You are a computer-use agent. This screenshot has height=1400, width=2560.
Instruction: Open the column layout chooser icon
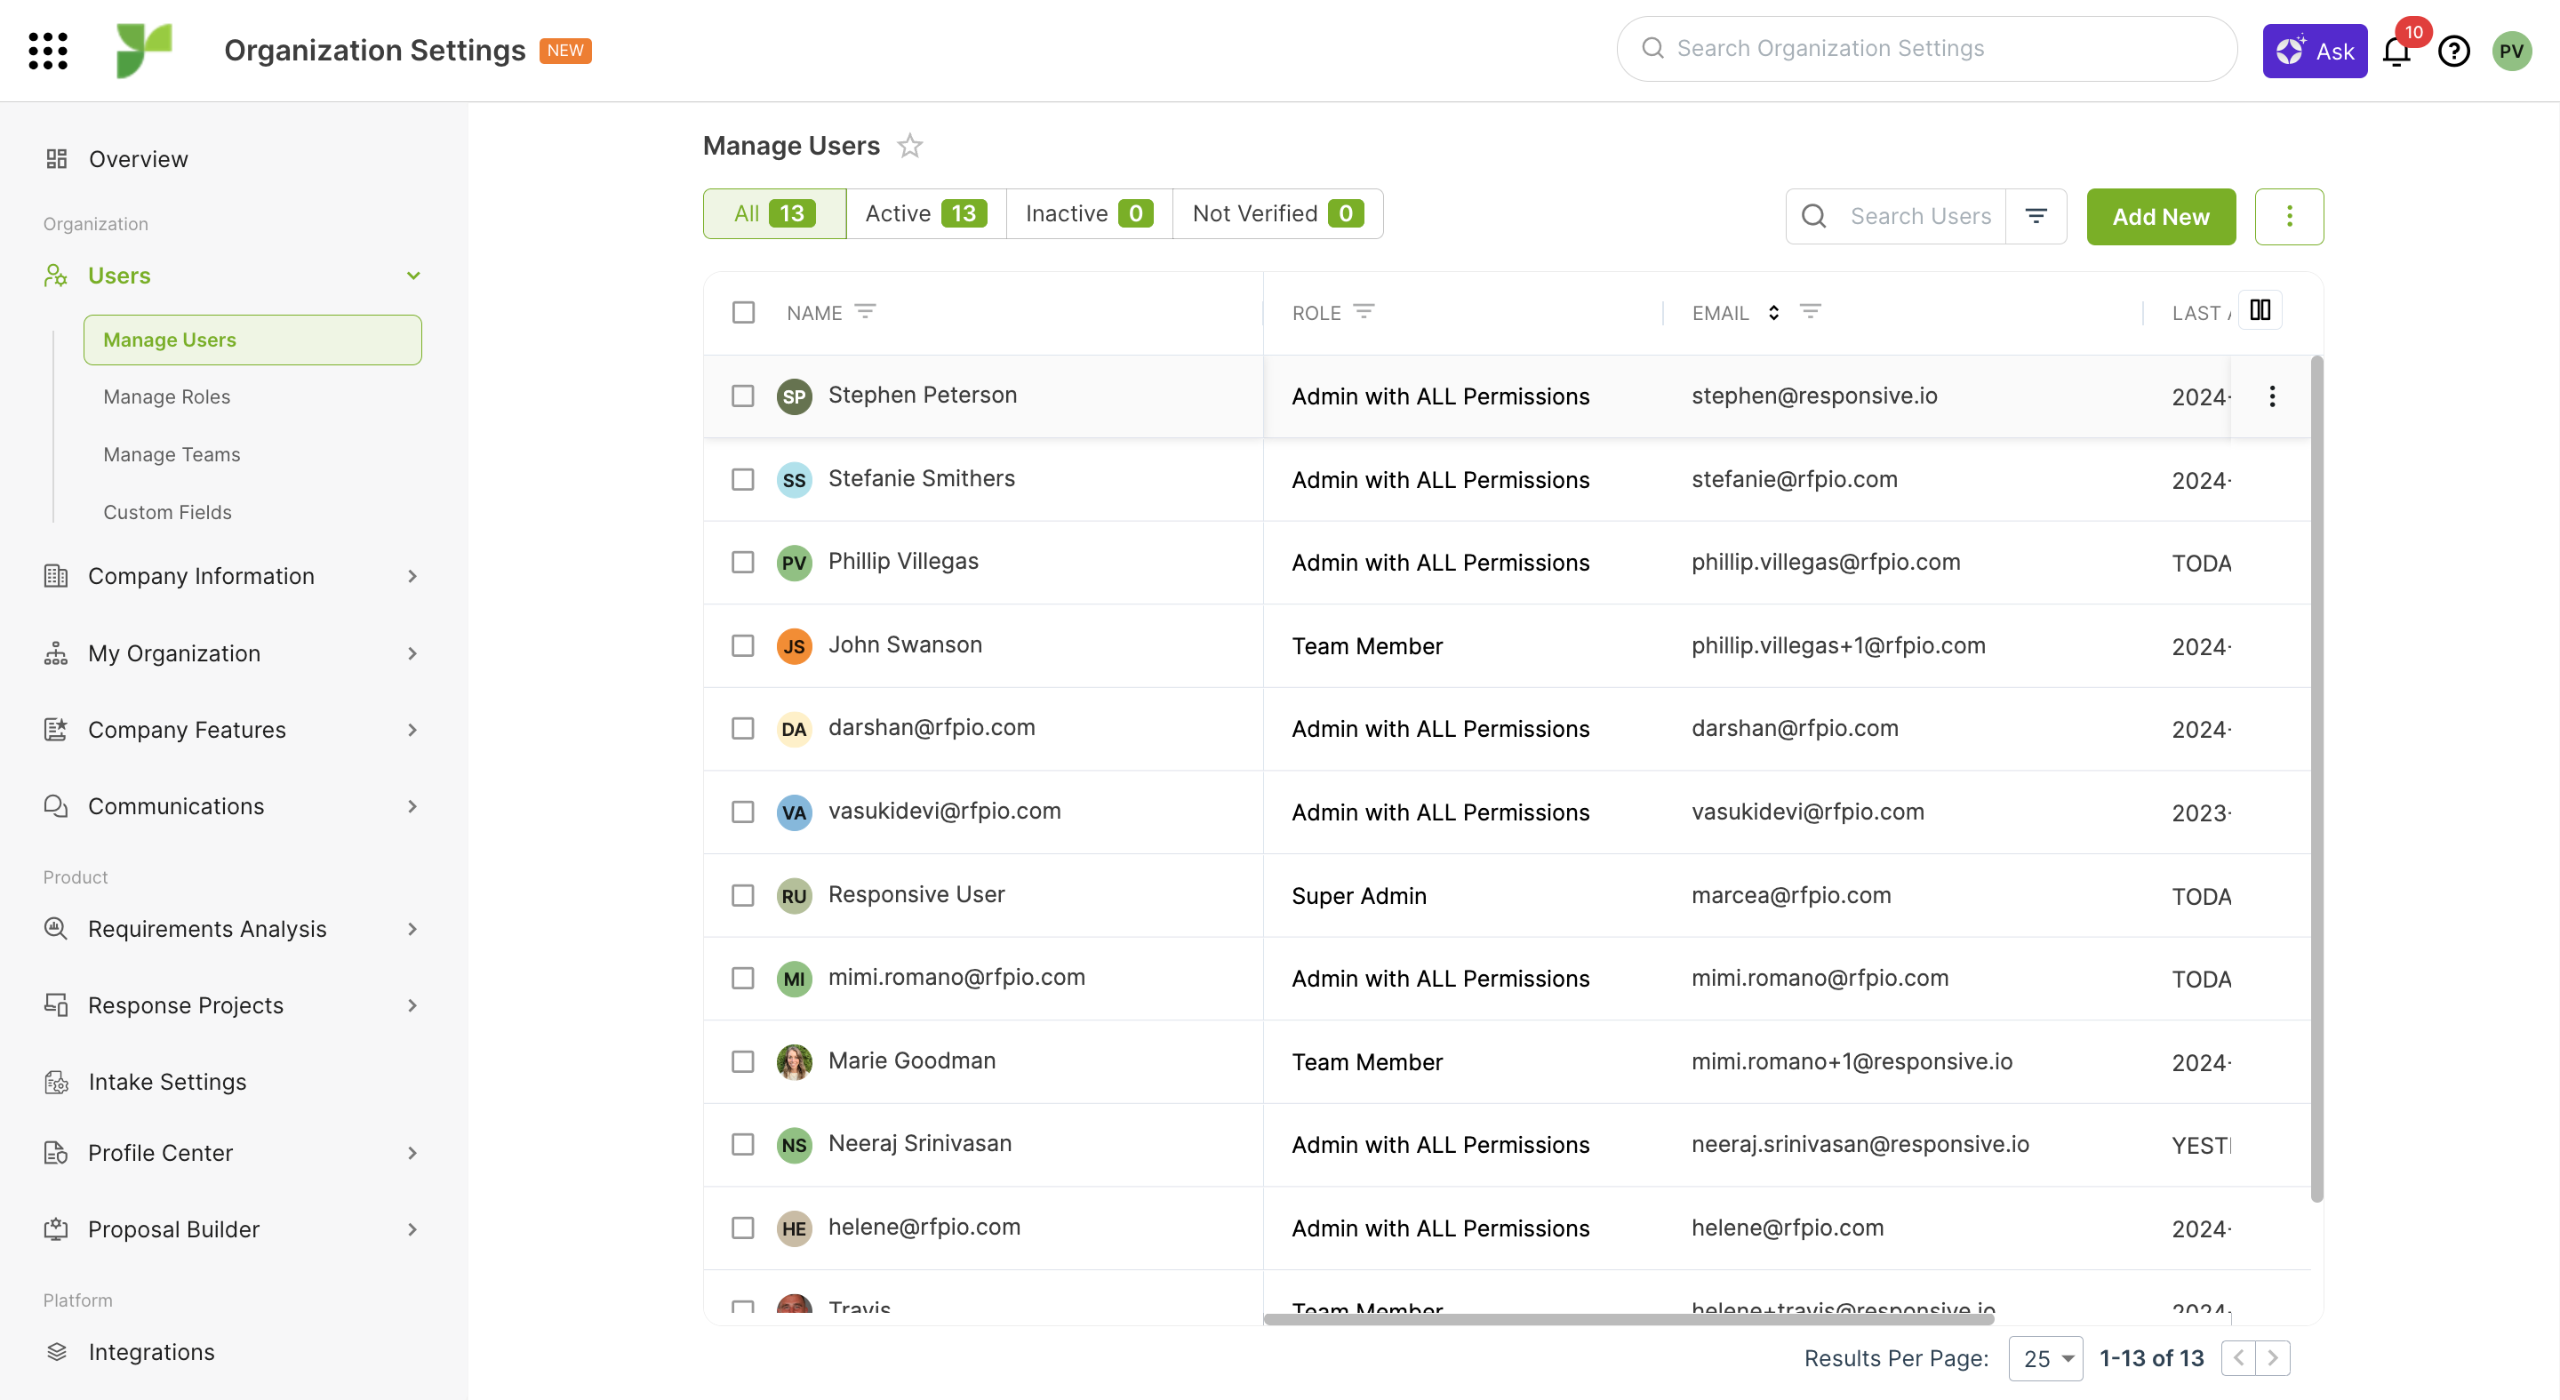point(2260,310)
